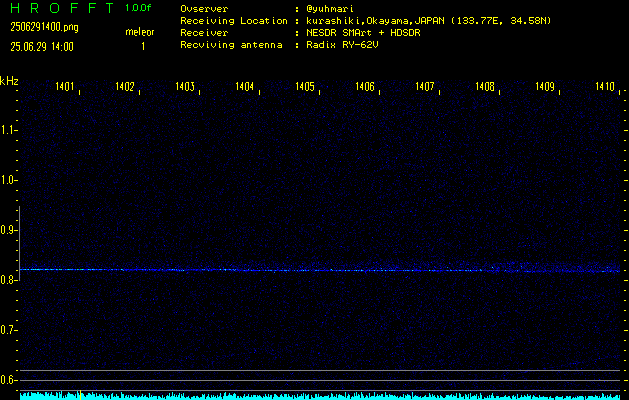
Task: Click the 1406 time marker
Action: 365,86
